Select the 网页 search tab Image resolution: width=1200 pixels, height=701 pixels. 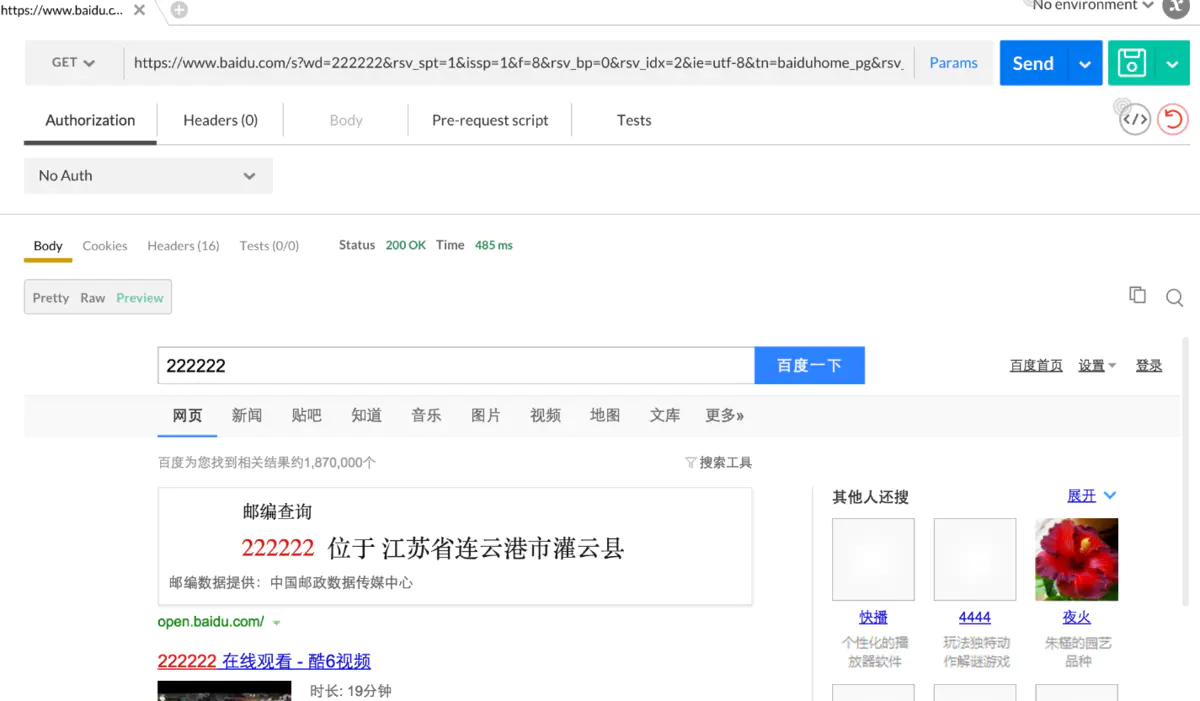tap(187, 416)
